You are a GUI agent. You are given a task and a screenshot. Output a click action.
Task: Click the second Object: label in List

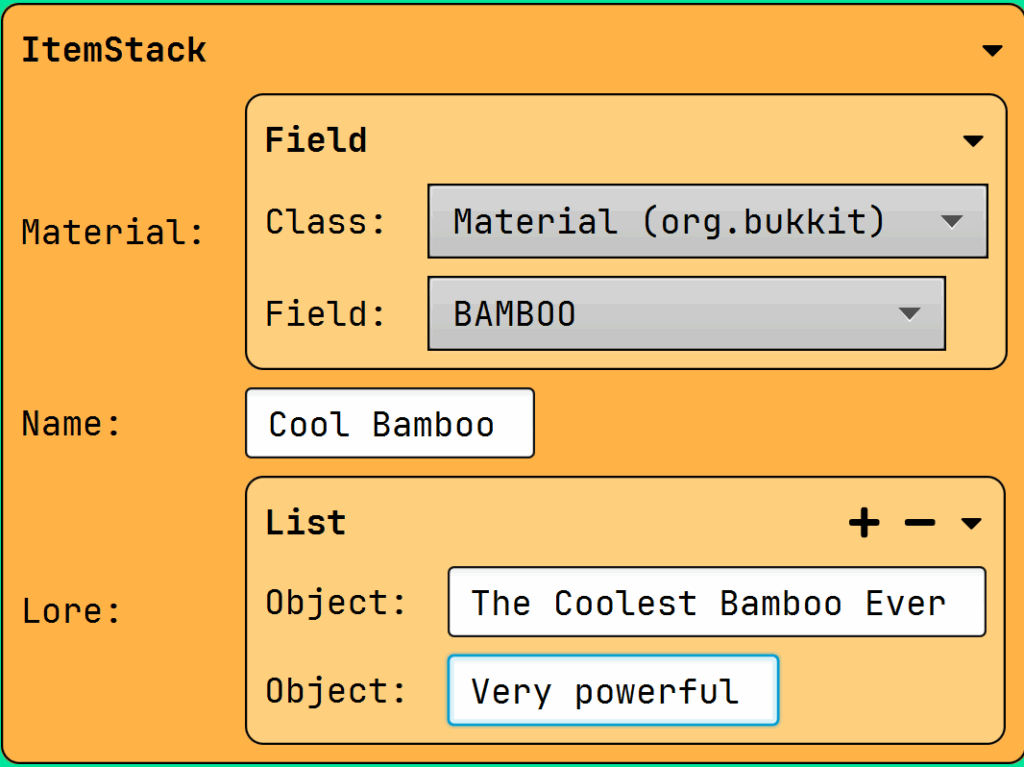336,691
